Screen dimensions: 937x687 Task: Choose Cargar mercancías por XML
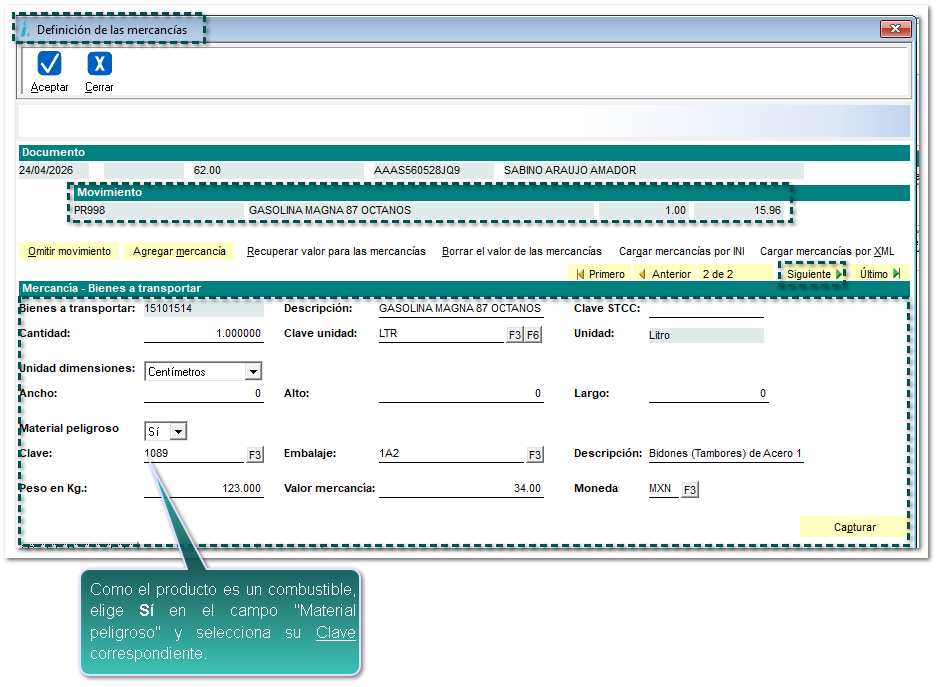coord(827,252)
